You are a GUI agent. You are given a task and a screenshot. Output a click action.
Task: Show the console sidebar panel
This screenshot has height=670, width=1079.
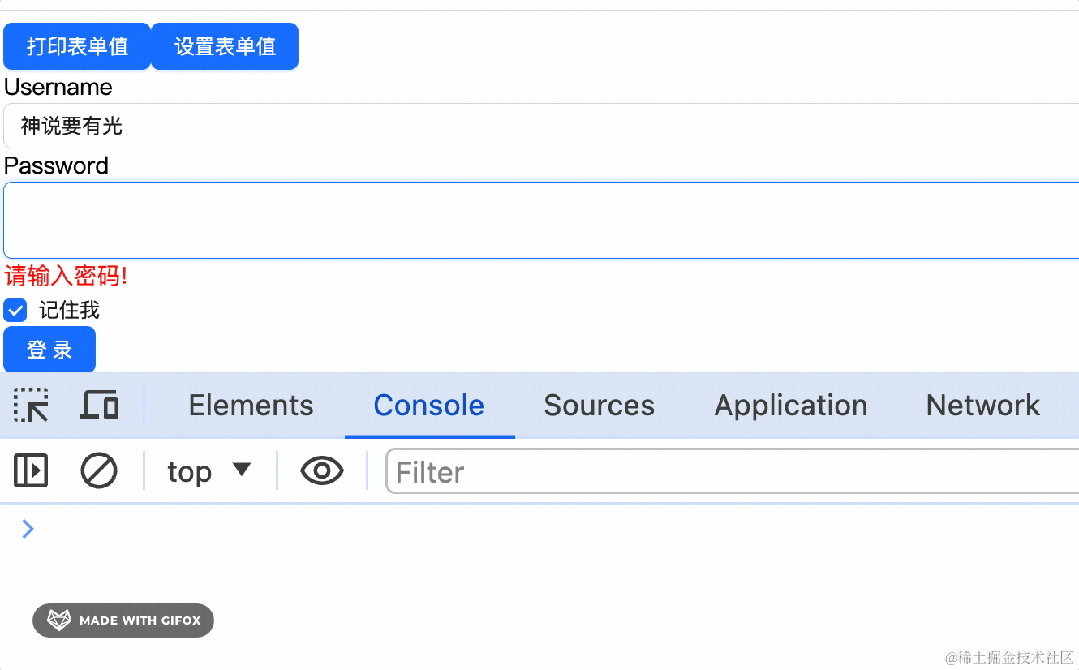31,471
